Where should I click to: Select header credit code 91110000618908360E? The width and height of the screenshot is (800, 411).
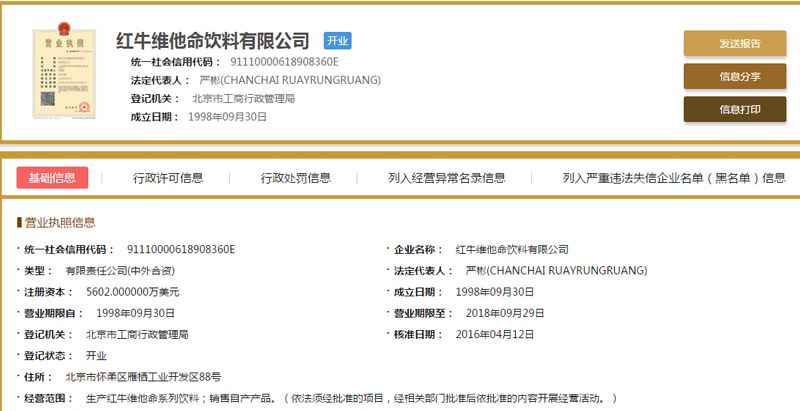[284, 62]
